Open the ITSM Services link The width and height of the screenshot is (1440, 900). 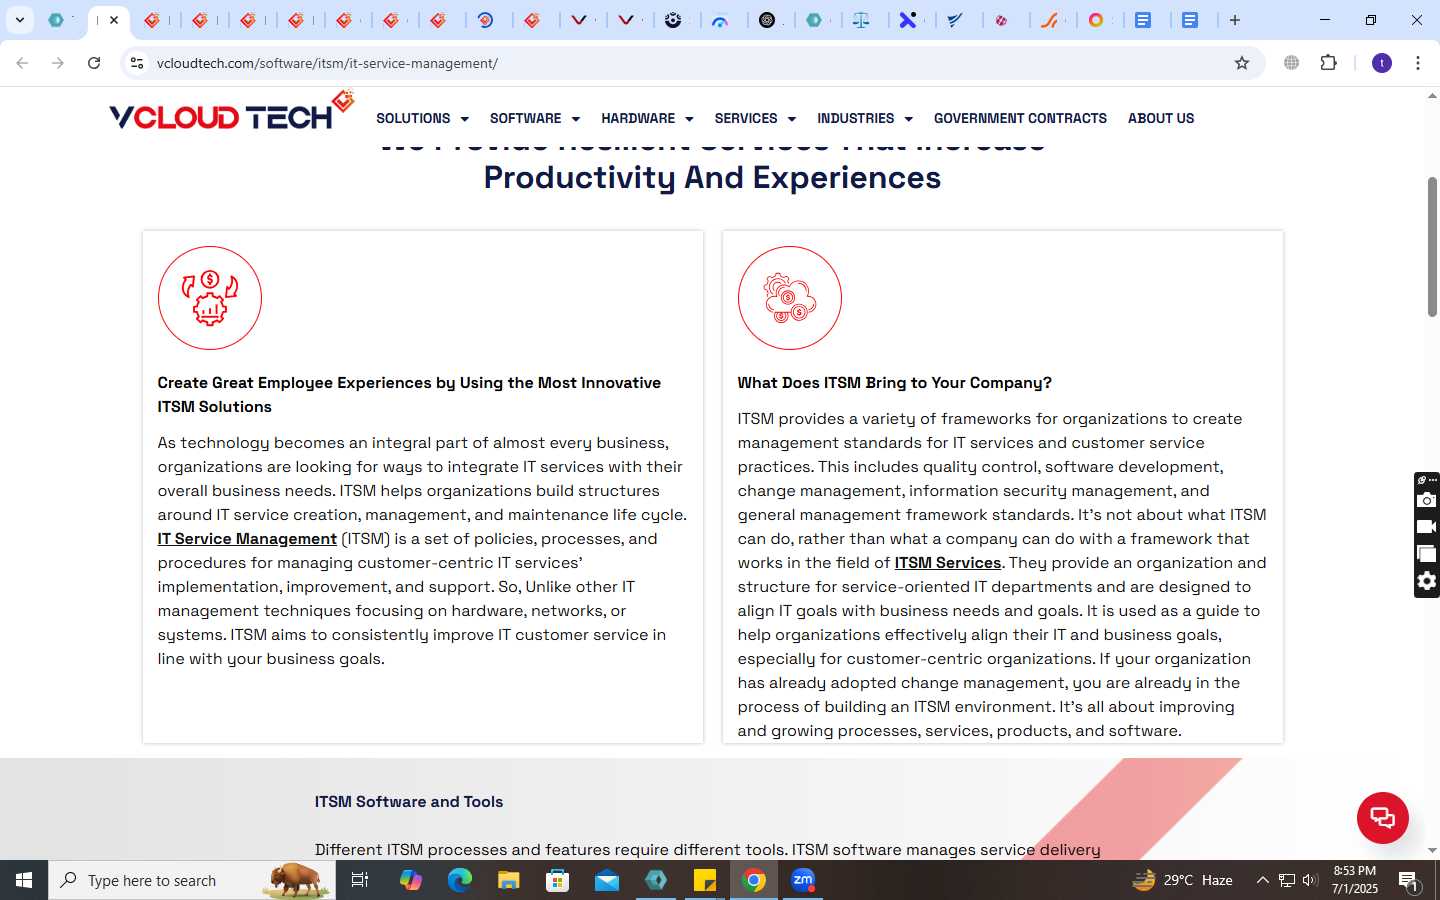[948, 563]
